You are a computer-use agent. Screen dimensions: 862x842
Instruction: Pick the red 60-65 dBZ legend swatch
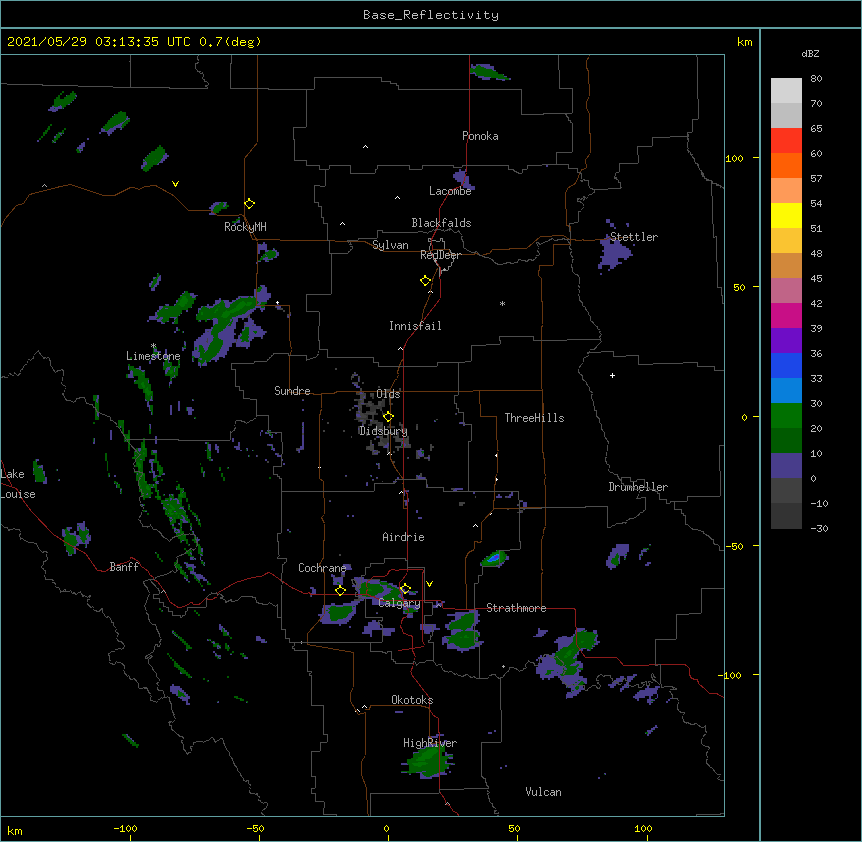click(x=786, y=141)
